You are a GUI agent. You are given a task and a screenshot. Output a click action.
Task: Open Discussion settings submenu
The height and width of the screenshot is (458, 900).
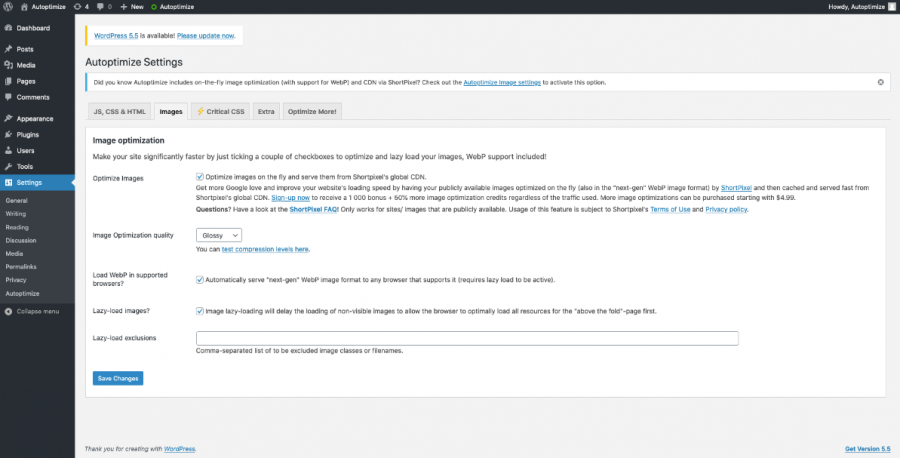[21, 240]
